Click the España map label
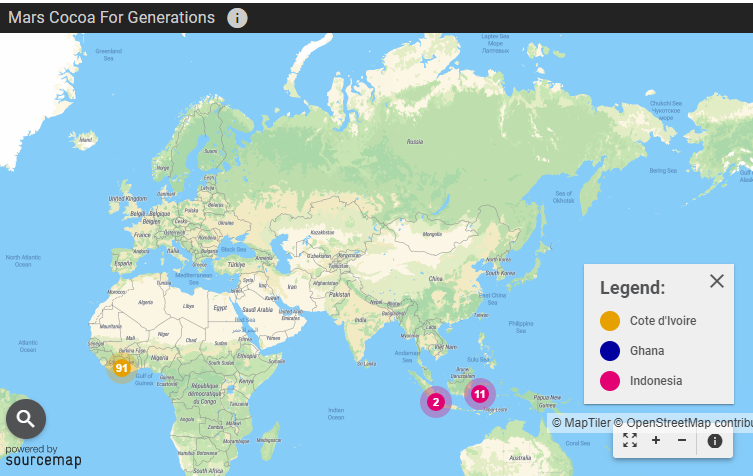This screenshot has width=753, height=476. (123, 263)
